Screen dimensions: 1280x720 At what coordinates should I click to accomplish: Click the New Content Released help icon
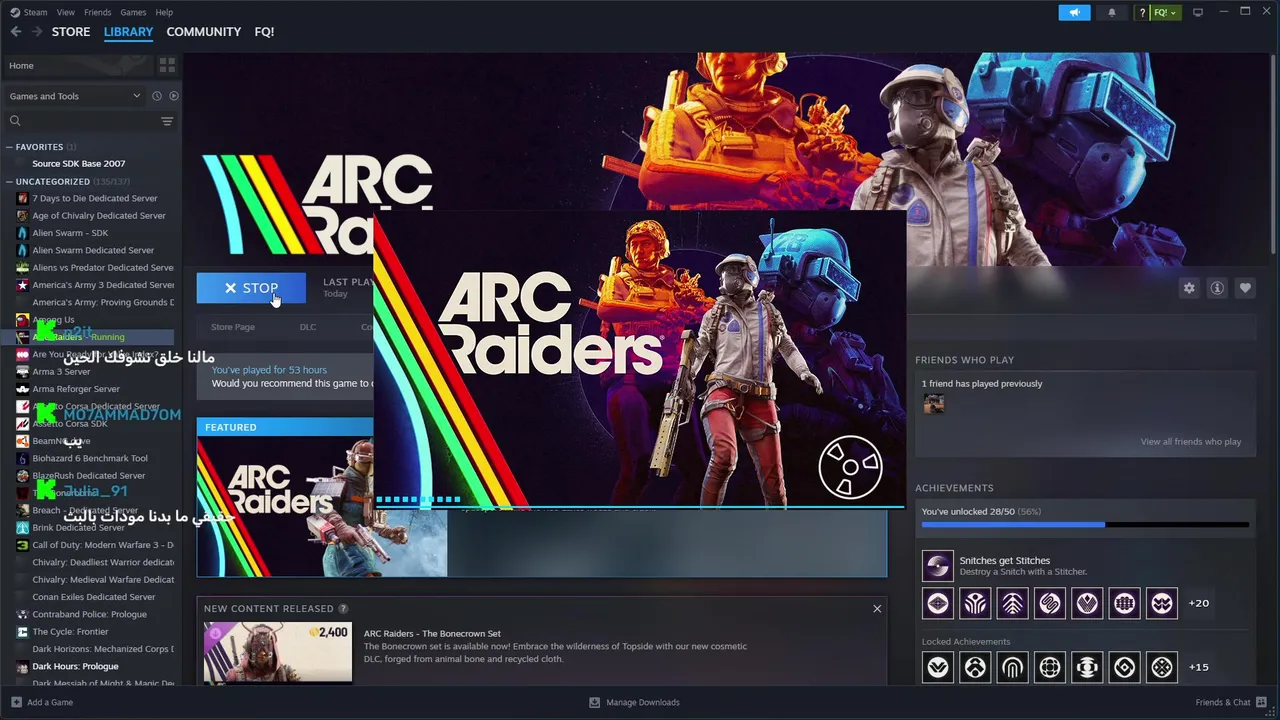(343, 608)
